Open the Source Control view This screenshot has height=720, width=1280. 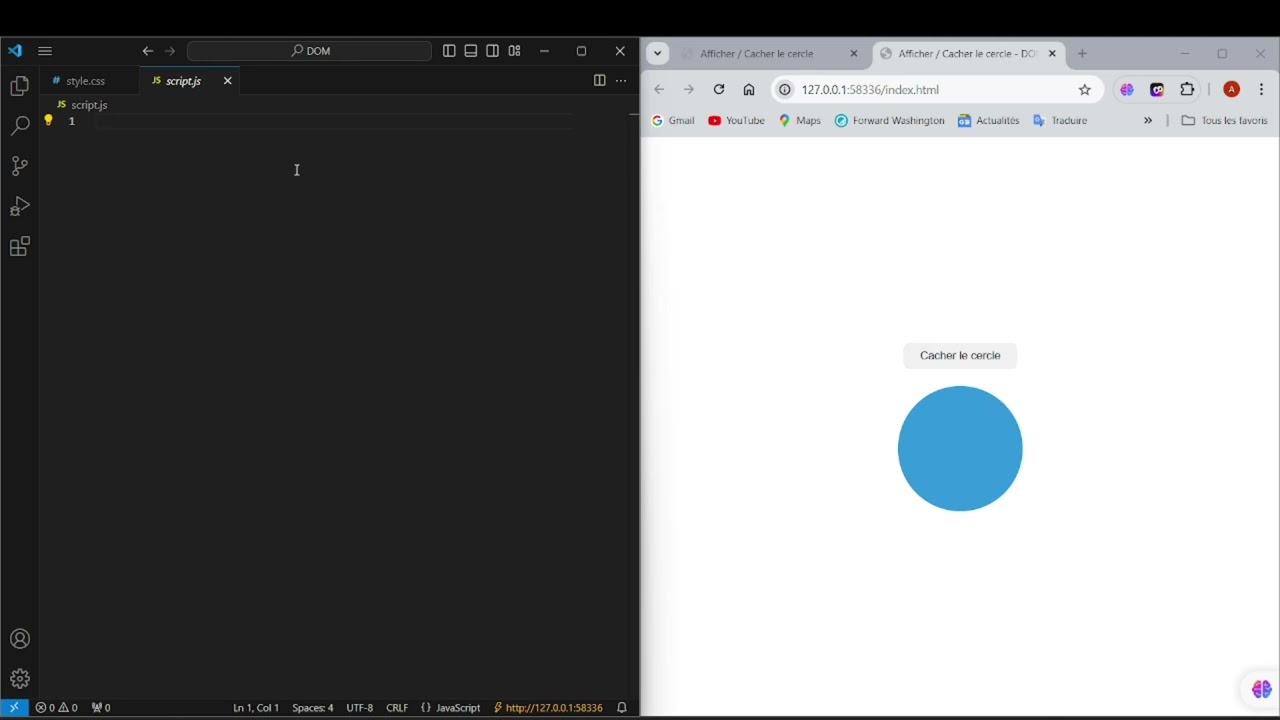(x=19, y=166)
